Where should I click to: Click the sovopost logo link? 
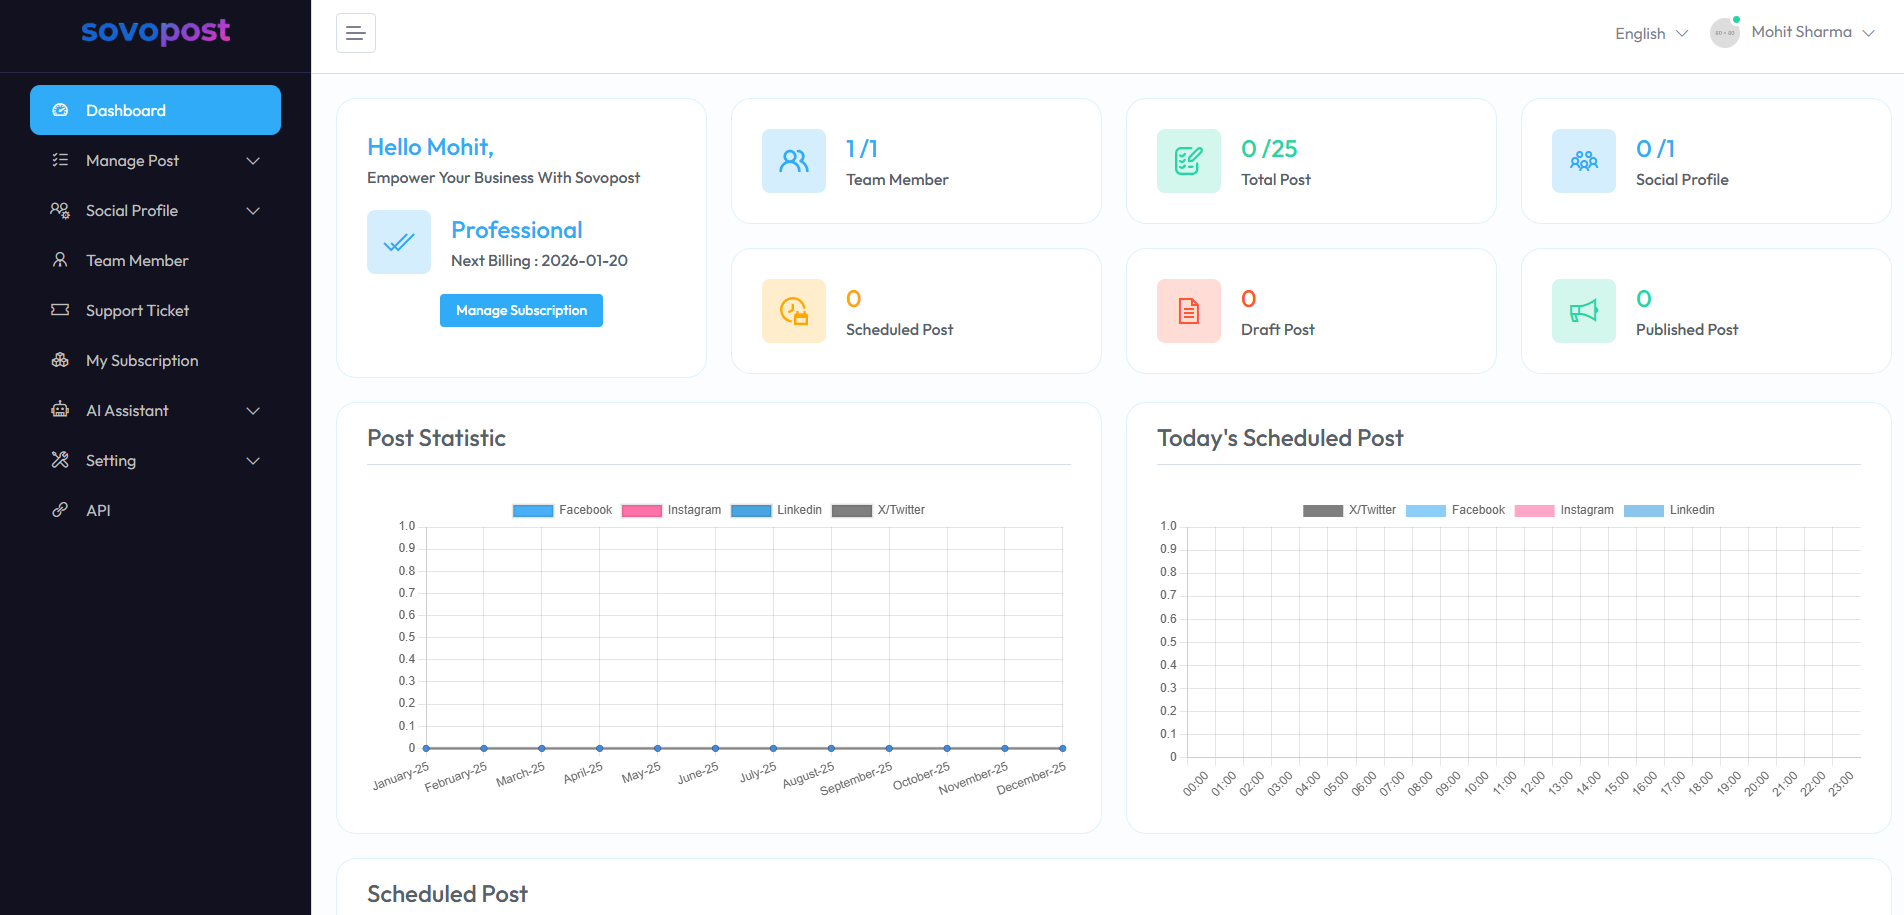[155, 32]
